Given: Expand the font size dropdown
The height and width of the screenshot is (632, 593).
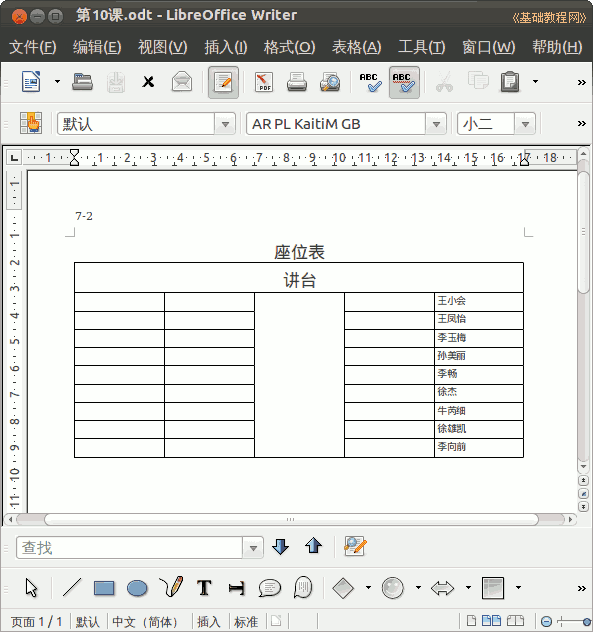Looking at the screenshot, I should click(x=525, y=124).
